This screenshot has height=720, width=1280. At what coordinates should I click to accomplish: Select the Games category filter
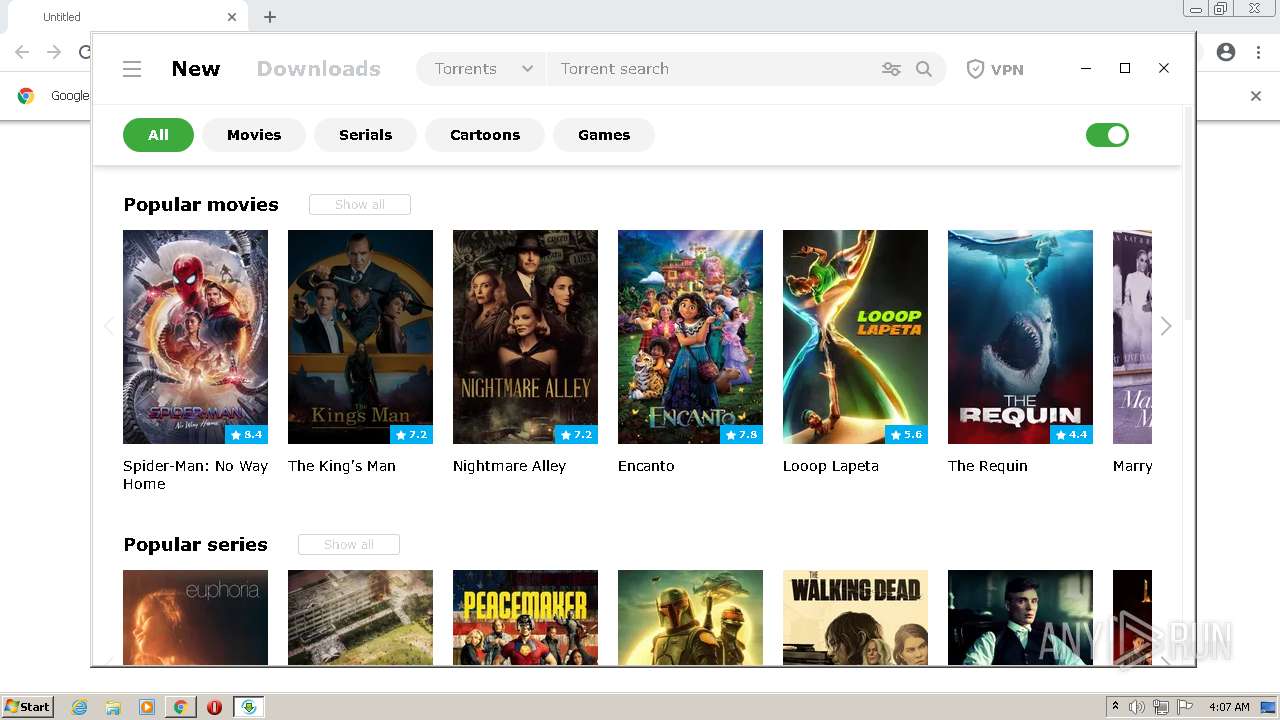pyautogui.click(x=604, y=135)
